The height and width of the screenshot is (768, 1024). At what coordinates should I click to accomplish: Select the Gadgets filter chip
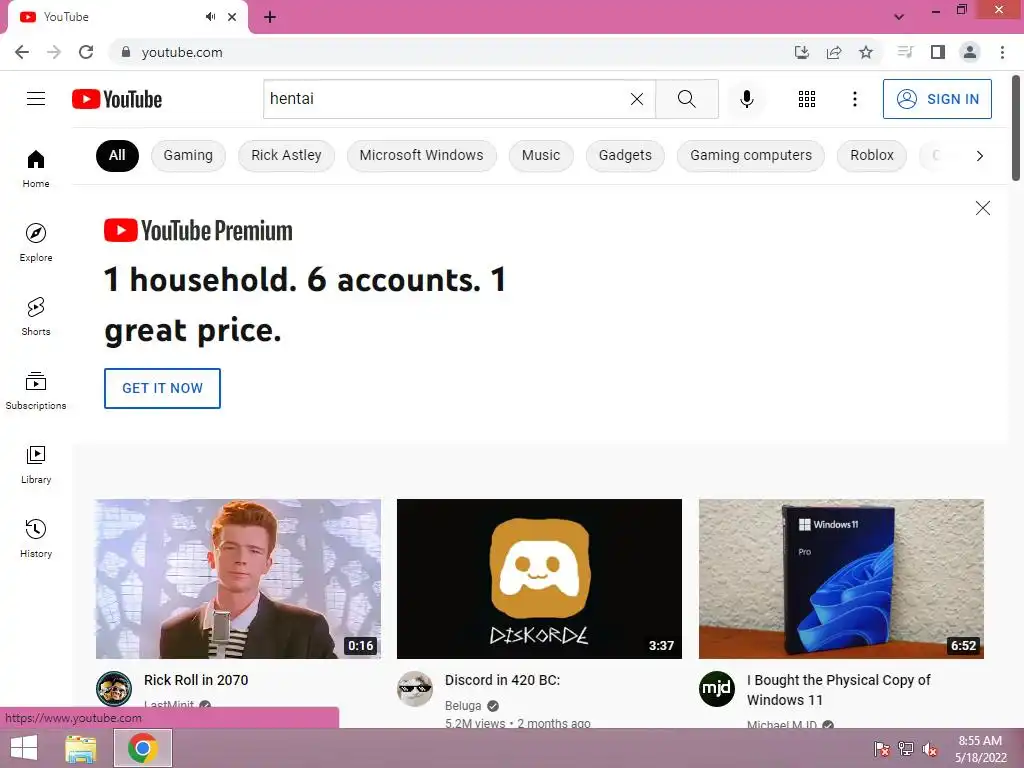[x=625, y=155]
